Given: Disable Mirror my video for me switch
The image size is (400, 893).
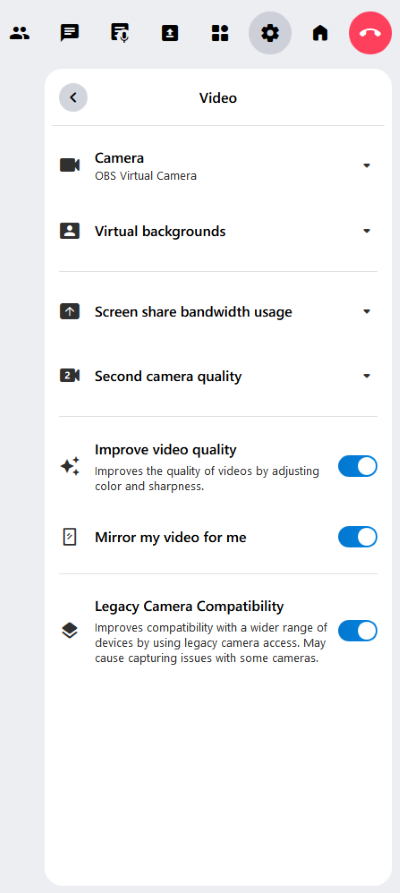Looking at the screenshot, I should (358, 537).
